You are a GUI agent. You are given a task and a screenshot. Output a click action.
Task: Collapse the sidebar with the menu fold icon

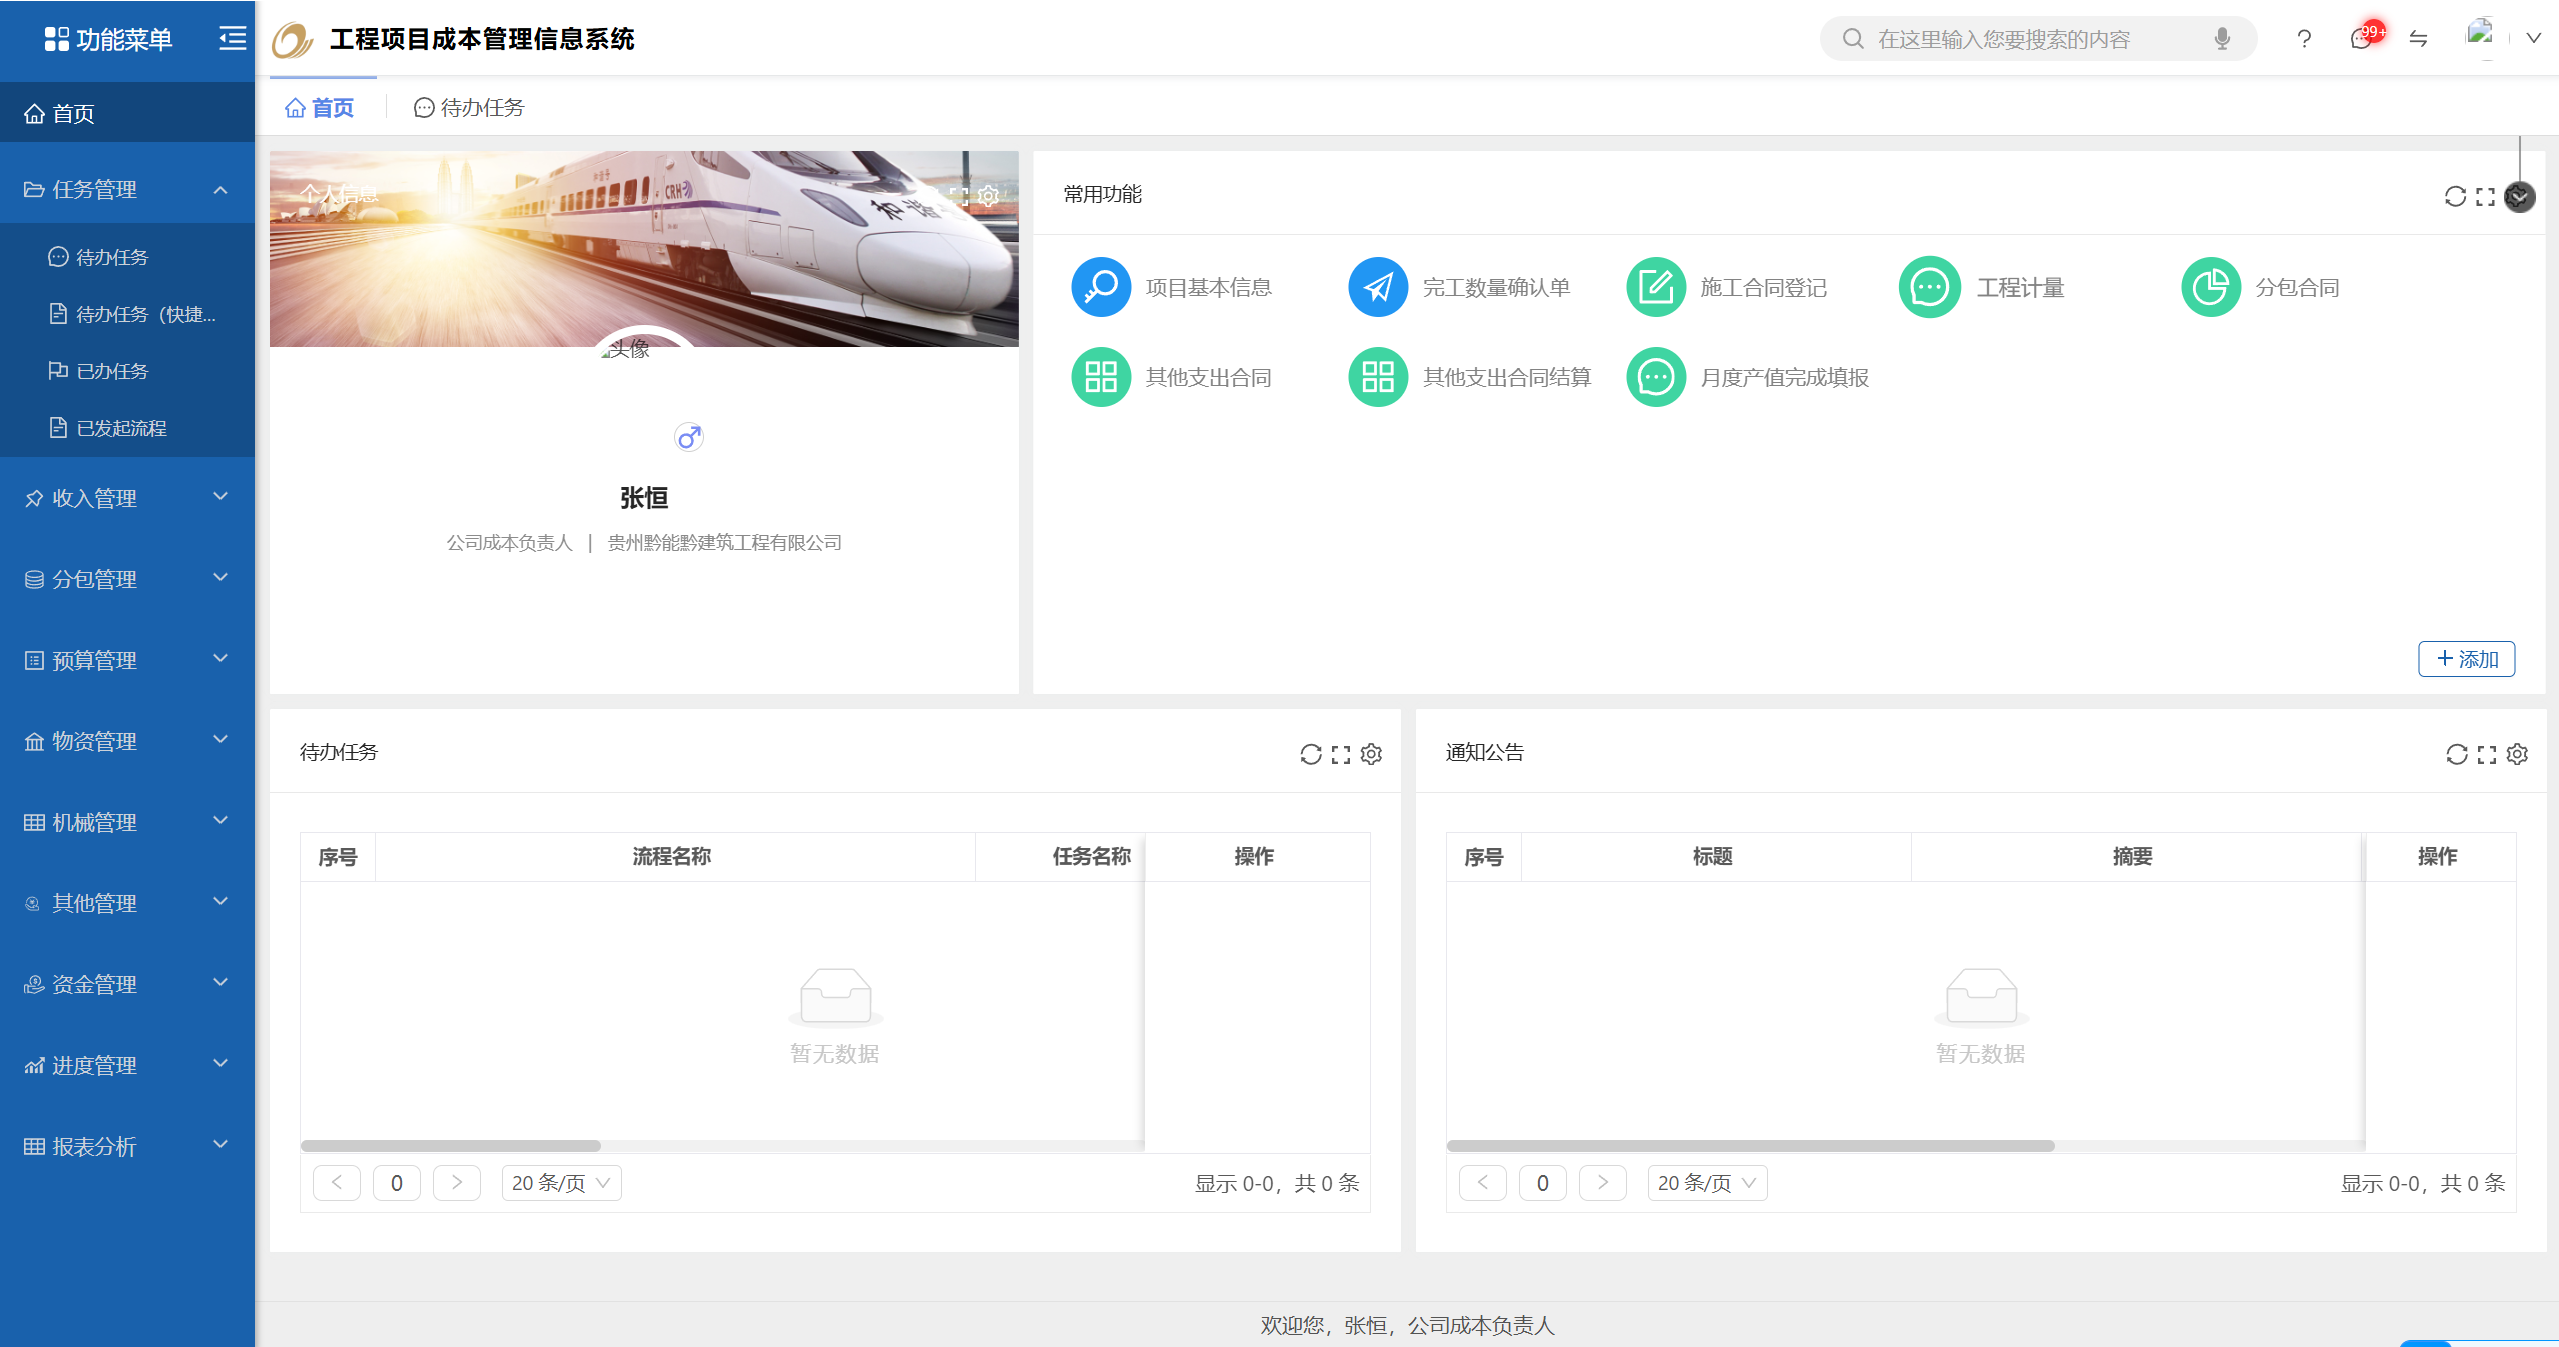coord(232,38)
